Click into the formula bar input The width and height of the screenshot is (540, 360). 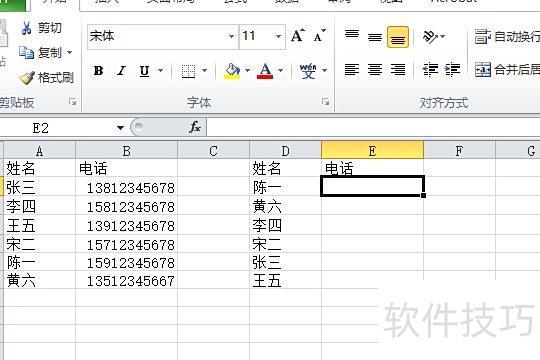(373, 128)
